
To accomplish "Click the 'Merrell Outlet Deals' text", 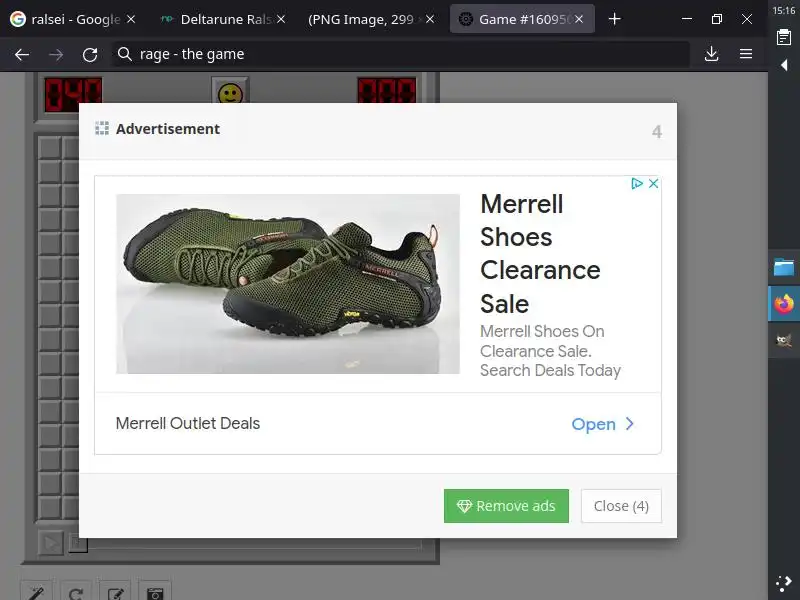I will (188, 423).
